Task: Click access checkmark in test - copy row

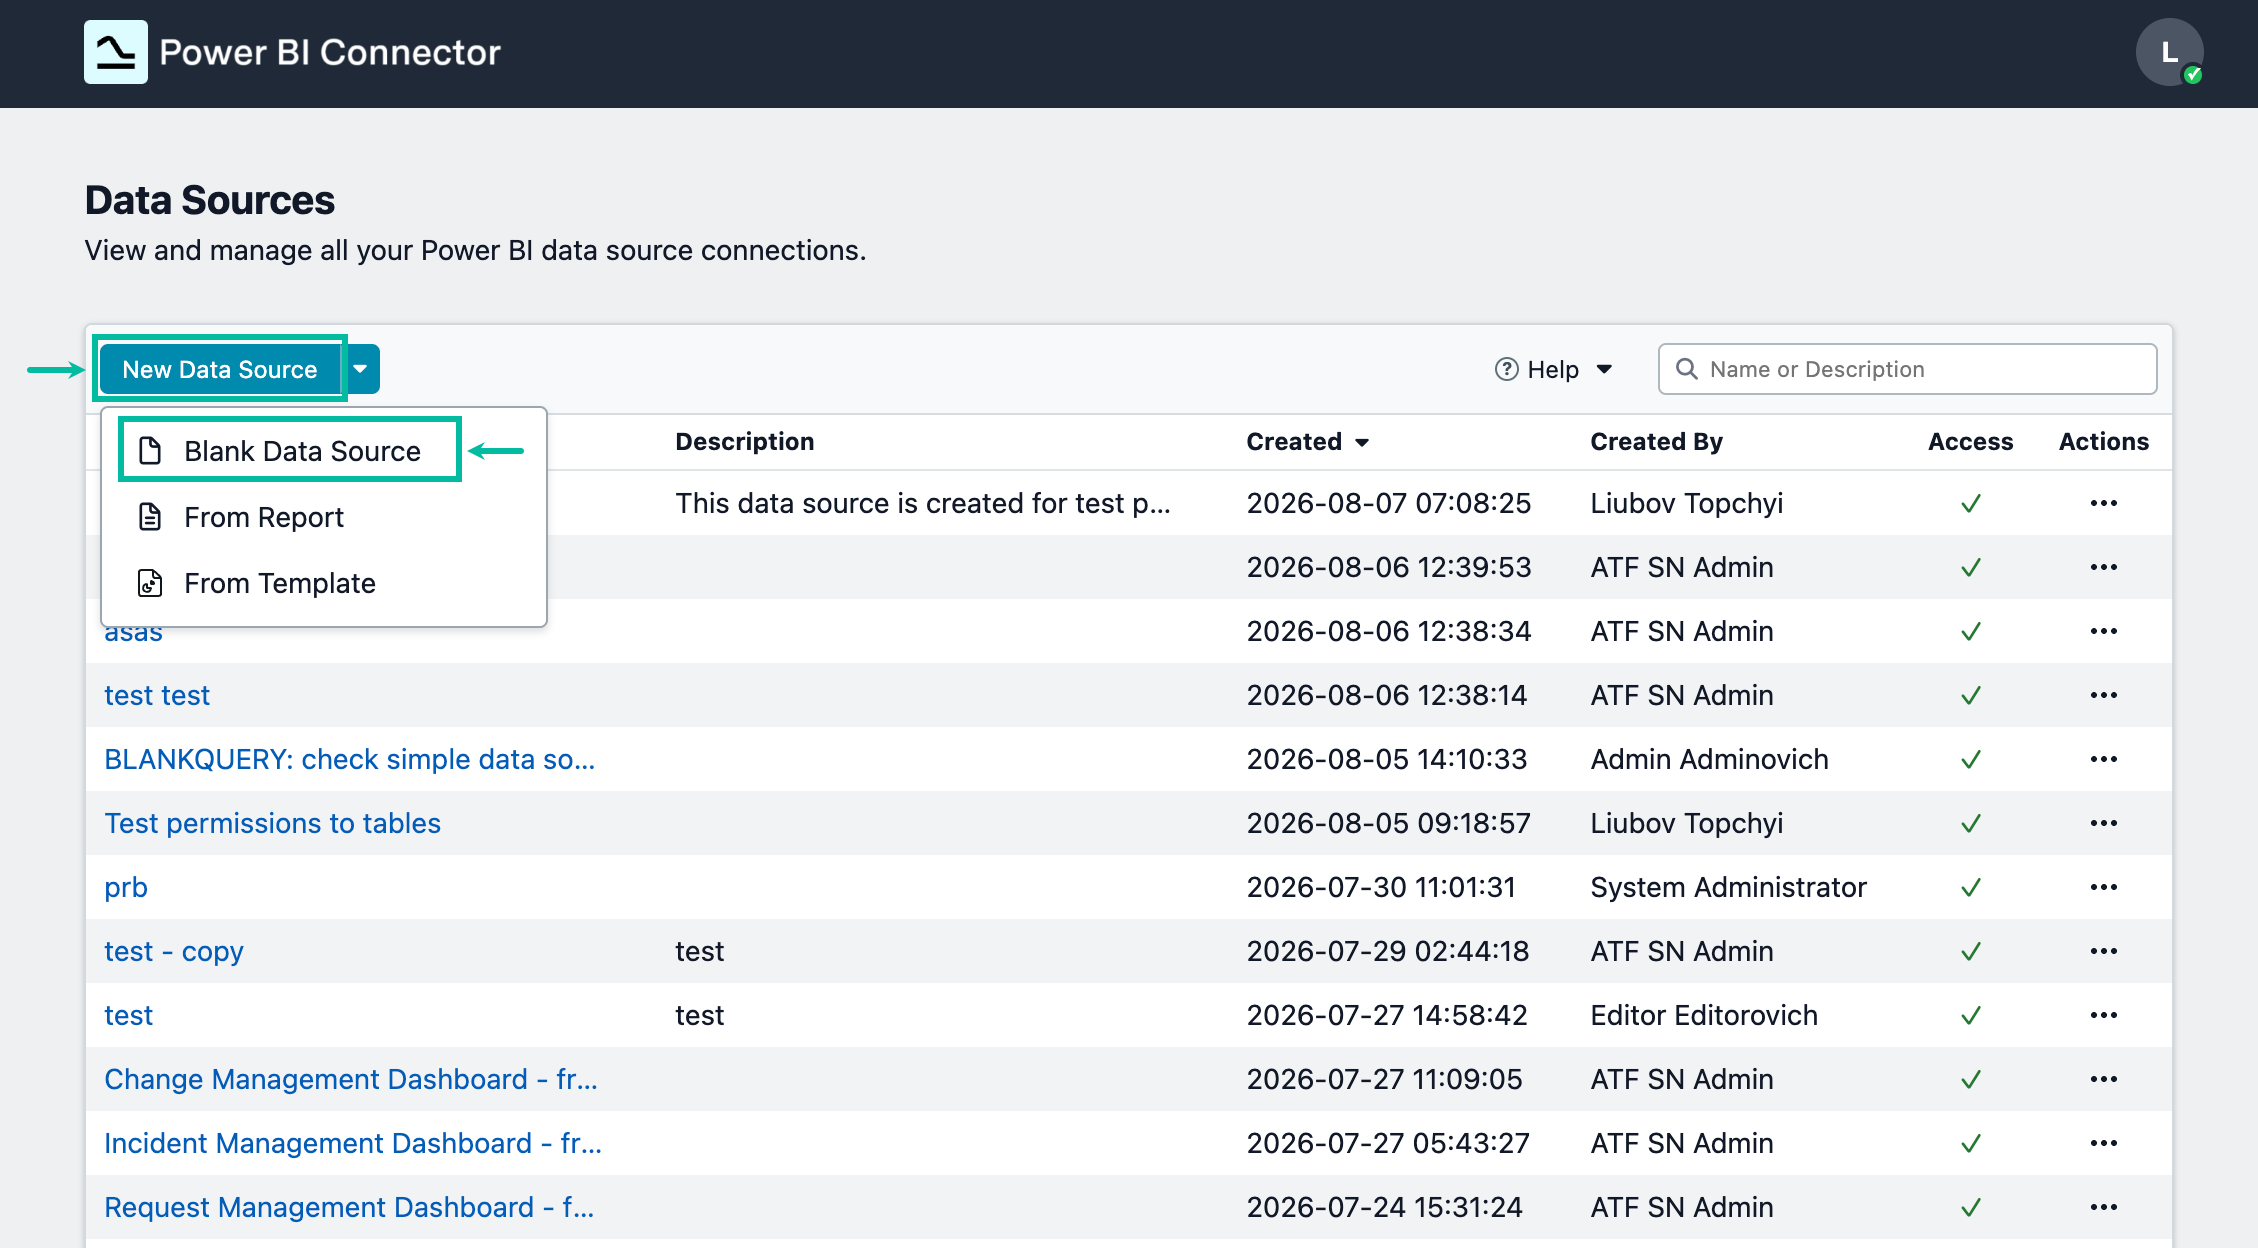Action: tap(1971, 951)
